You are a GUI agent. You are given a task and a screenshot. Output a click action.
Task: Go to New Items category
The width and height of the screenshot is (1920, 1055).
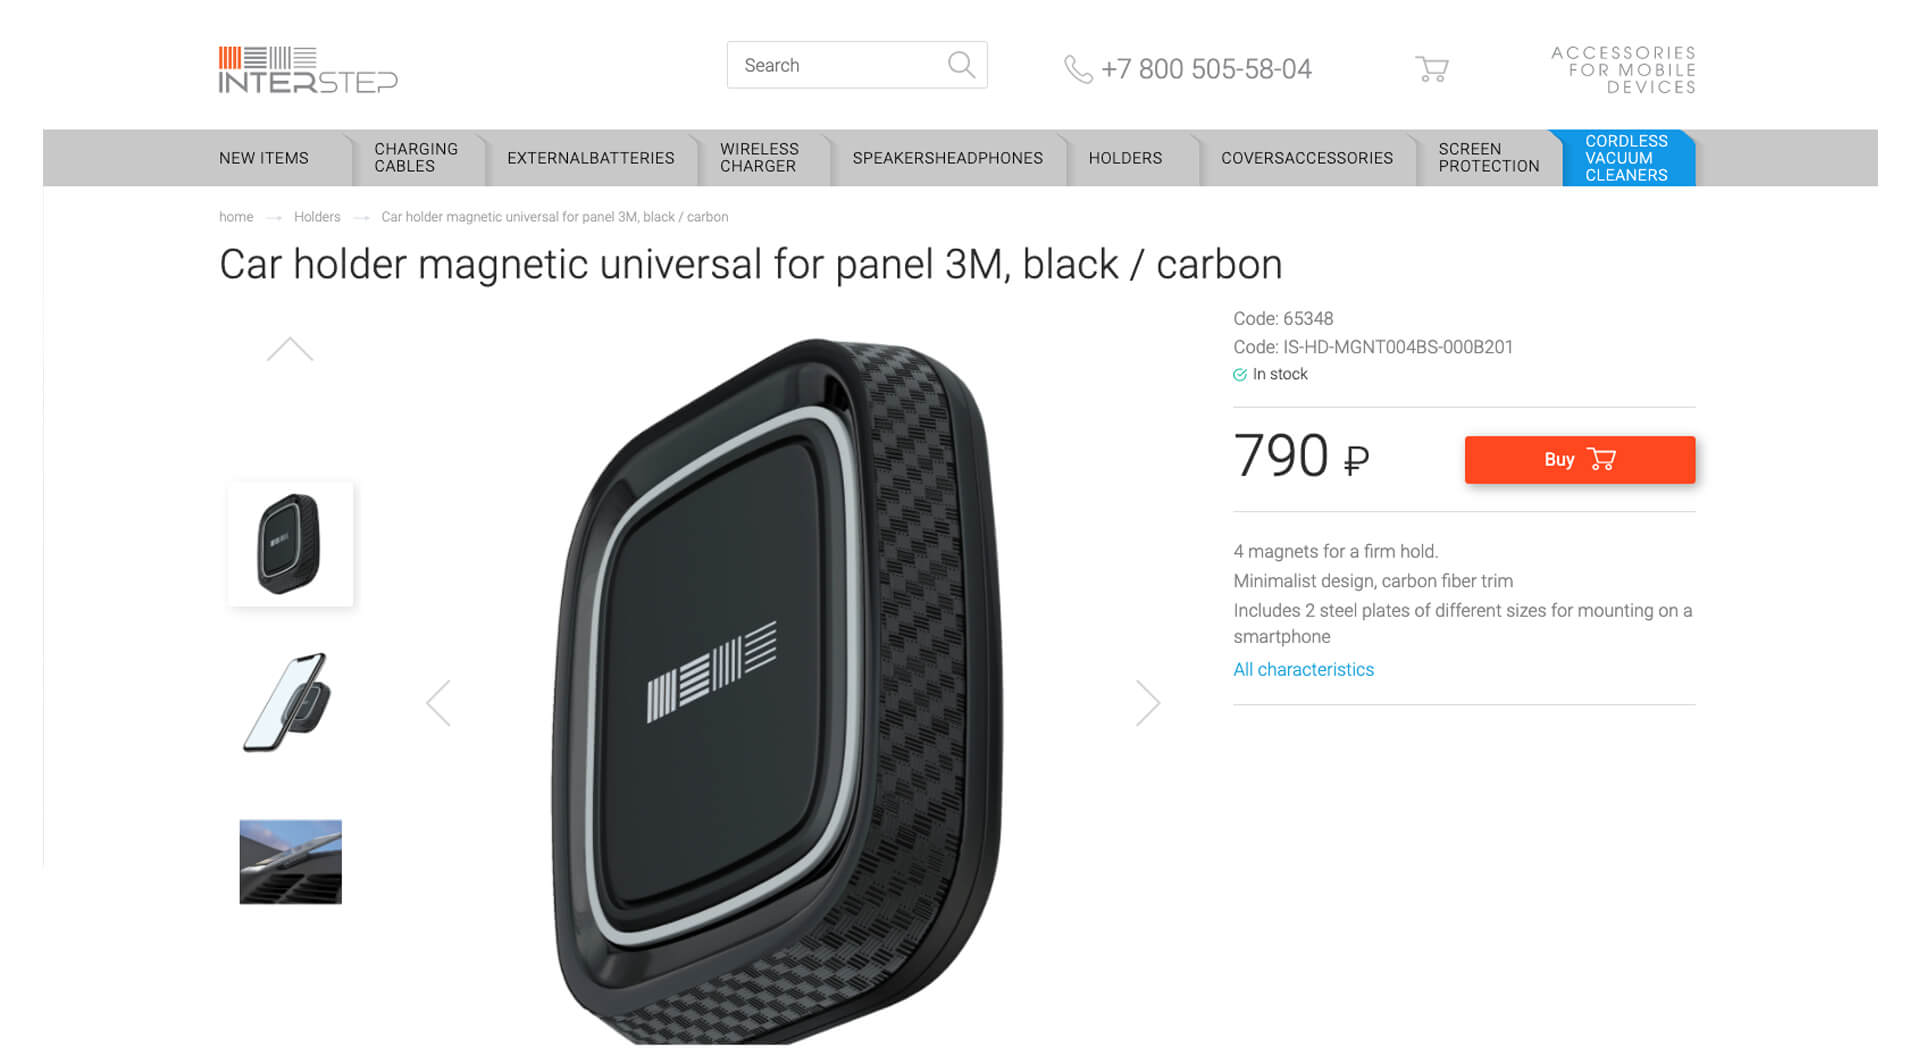[264, 158]
